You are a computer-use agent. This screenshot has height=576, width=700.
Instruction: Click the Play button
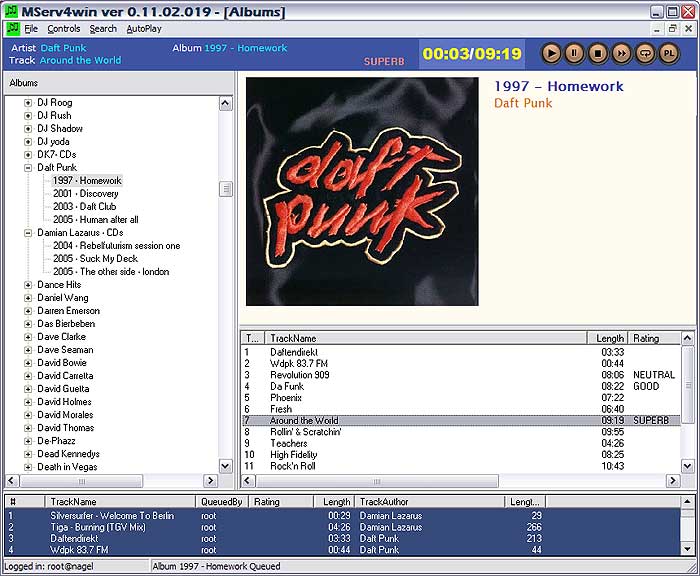pyautogui.click(x=551, y=54)
